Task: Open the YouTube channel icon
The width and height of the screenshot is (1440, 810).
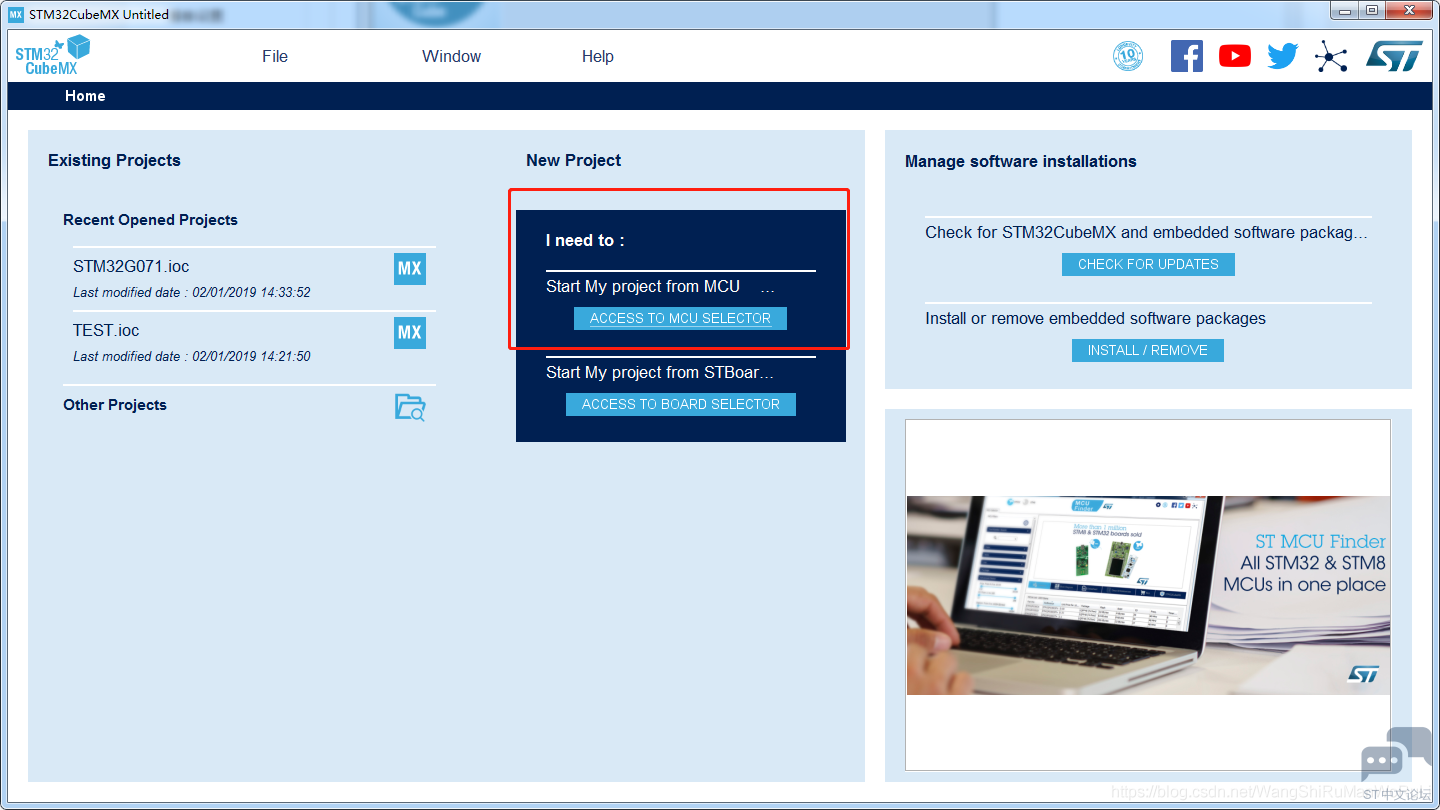Action: [x=1235, y=56]
